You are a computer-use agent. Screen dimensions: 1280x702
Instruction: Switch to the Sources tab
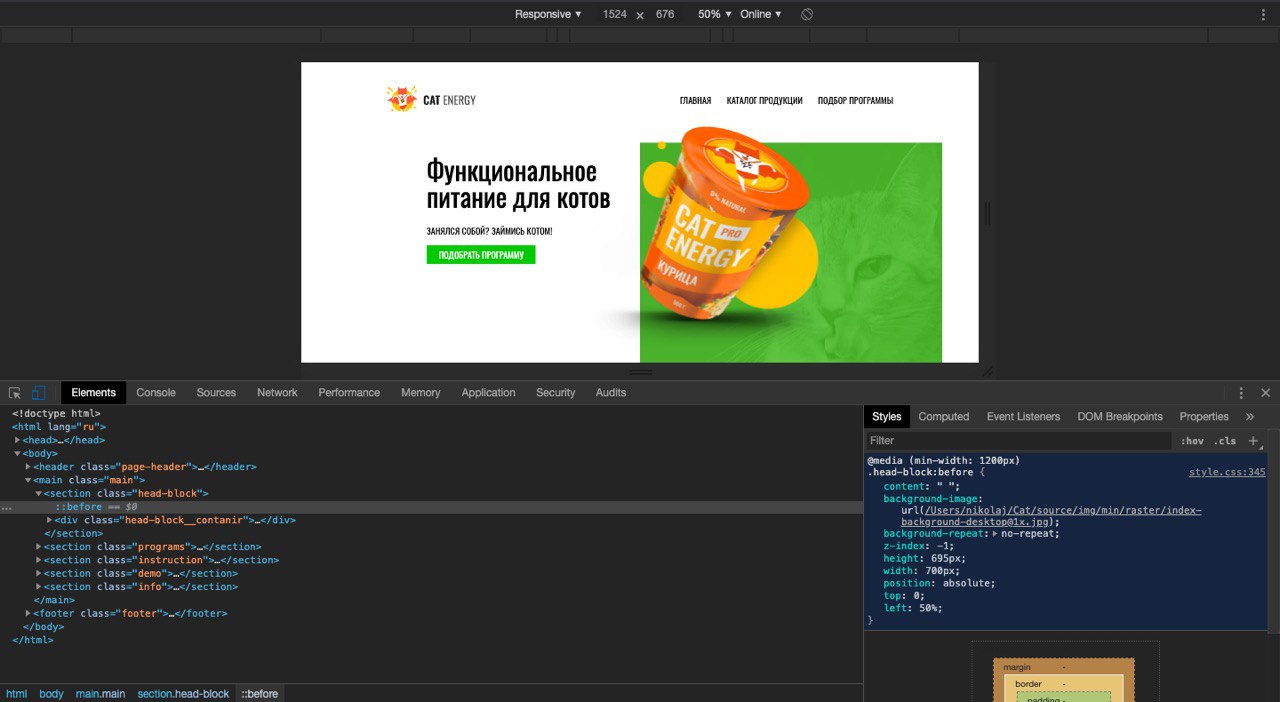tap(216, 393)
